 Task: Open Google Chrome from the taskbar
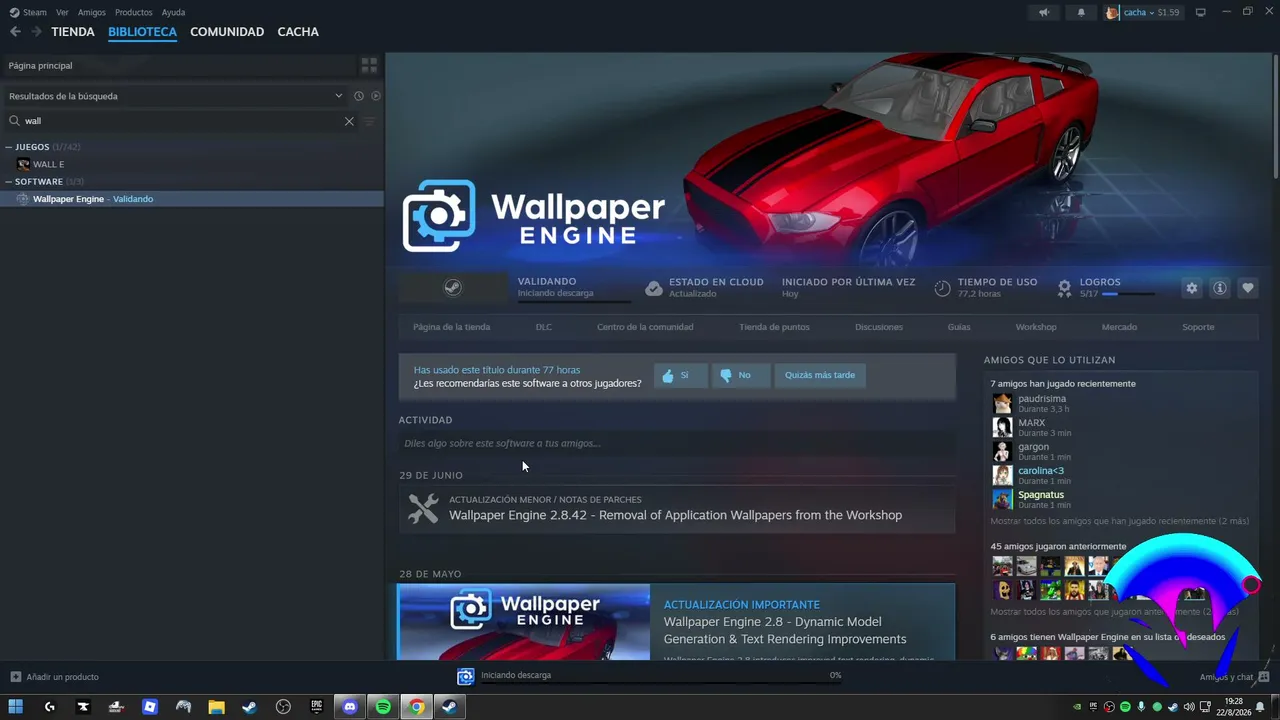pyautogui.click(x=416, y=707)
